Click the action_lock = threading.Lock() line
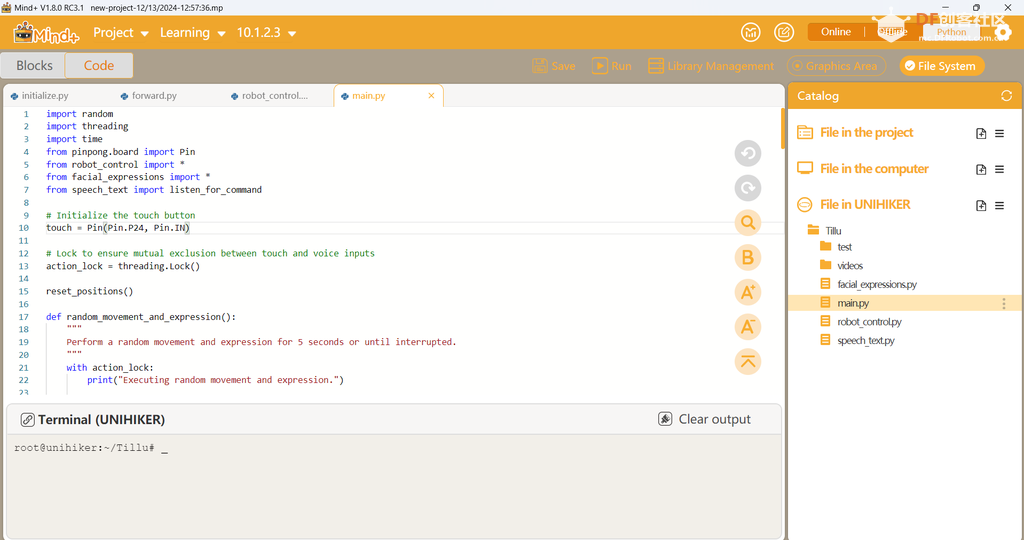Viewport: 1024px width, 540px height. 123,266
